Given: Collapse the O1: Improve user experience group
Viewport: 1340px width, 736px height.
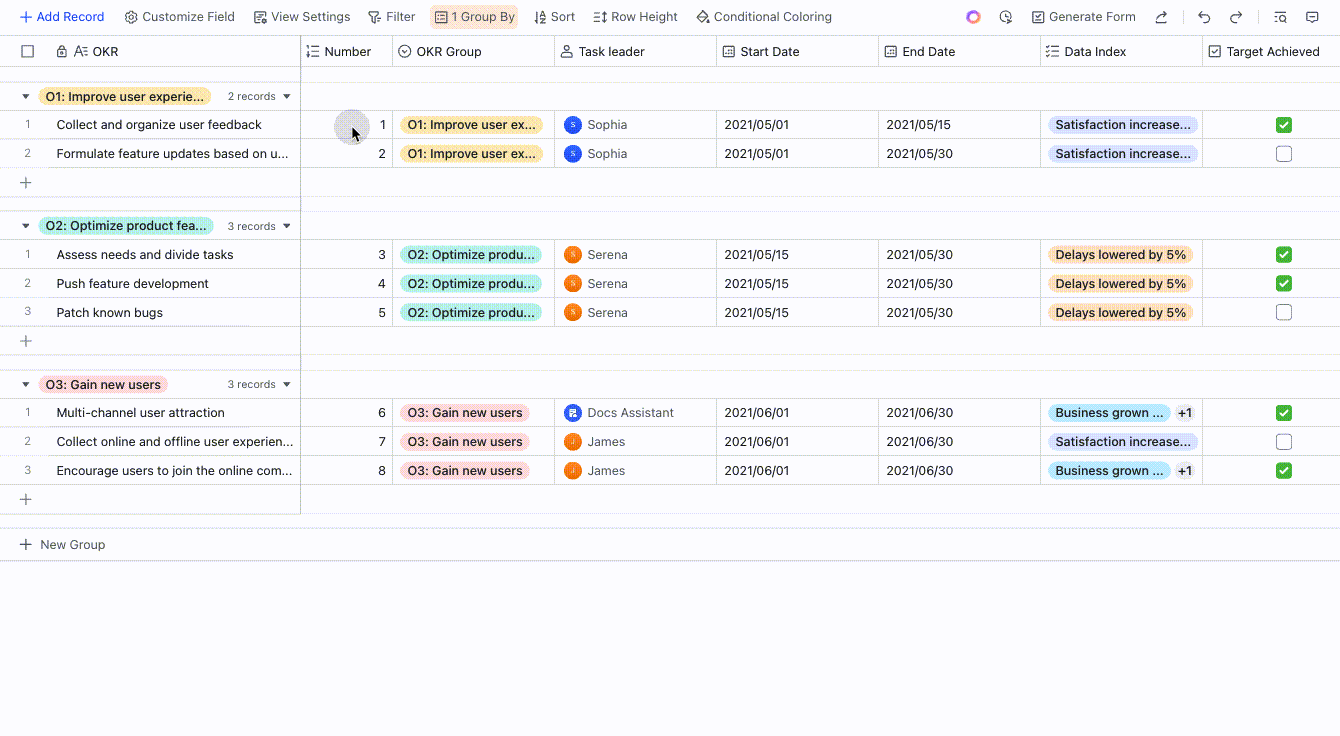Looking at the screenshot, I should pos(26,97).
